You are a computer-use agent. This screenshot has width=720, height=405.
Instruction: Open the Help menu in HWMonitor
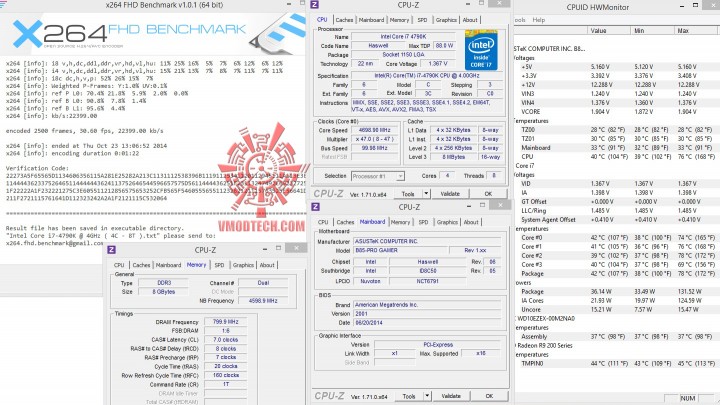[x=539, y=20]
